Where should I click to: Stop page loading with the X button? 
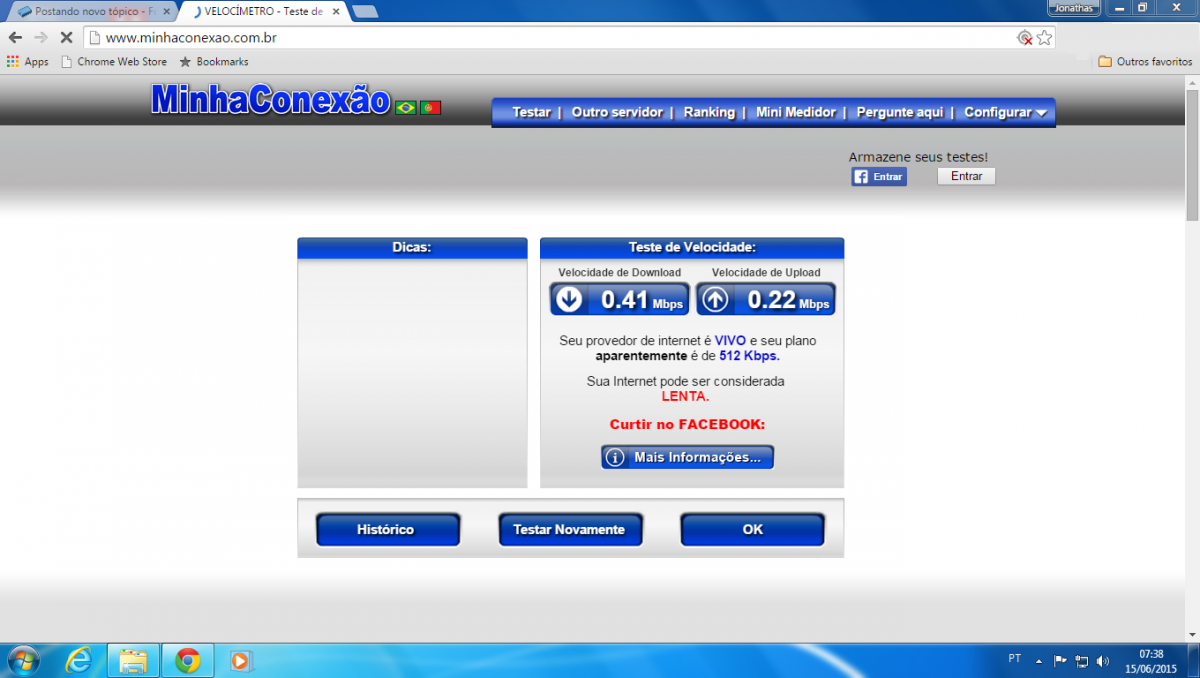[65, 37]
